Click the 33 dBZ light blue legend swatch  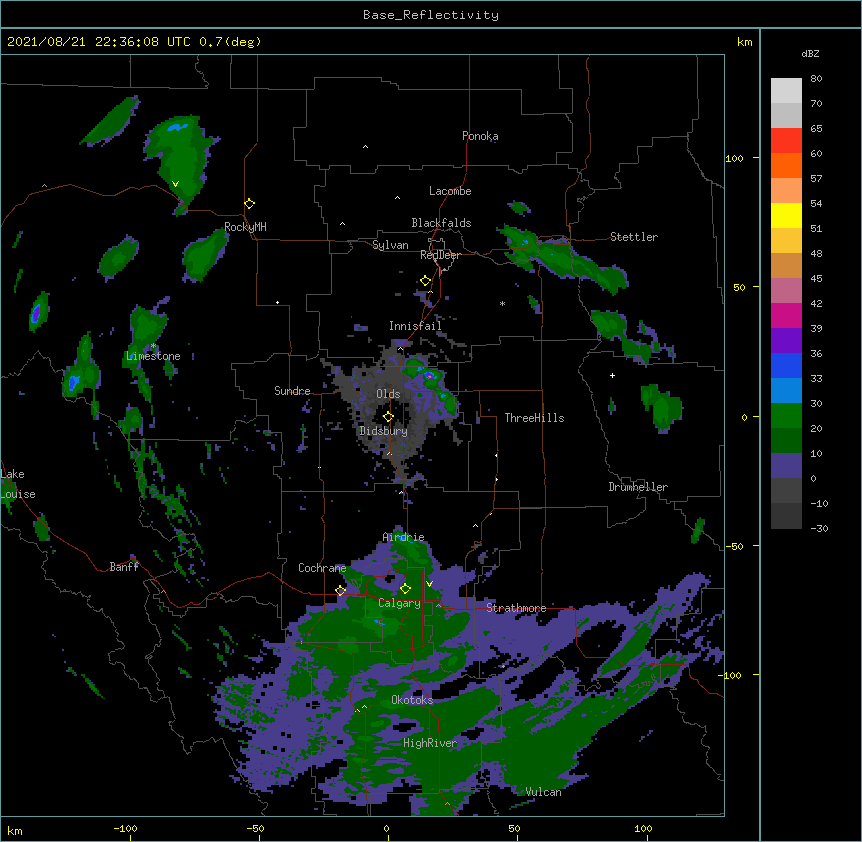pyautogui.click(x=786, y=390)
